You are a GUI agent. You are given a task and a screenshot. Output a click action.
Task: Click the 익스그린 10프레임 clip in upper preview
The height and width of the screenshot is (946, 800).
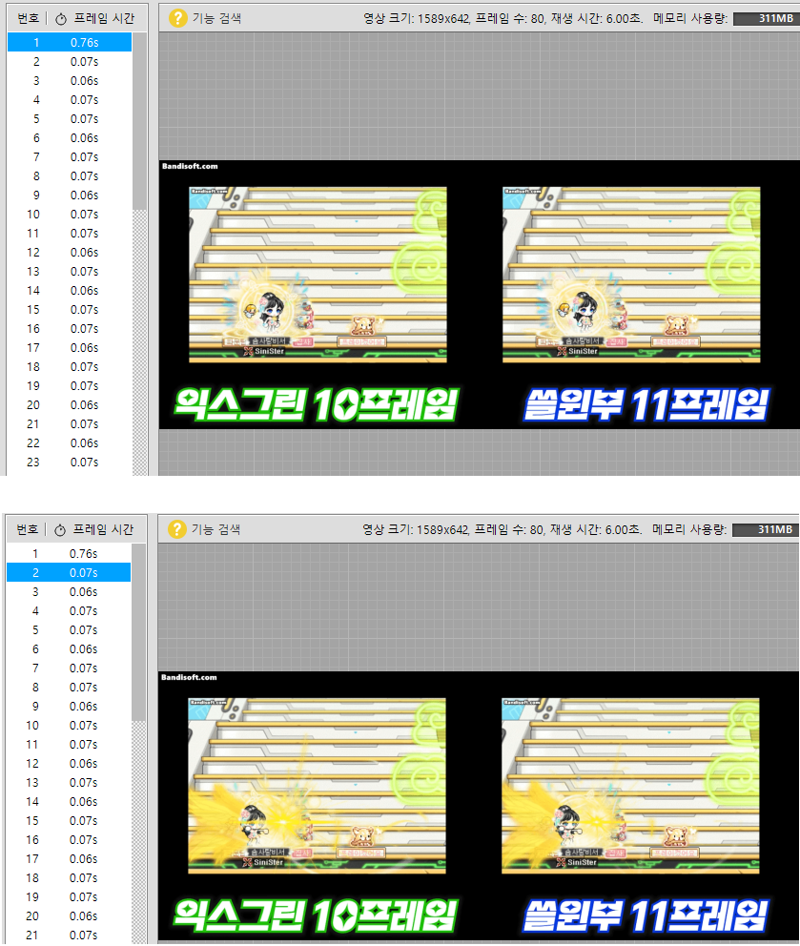318,275
